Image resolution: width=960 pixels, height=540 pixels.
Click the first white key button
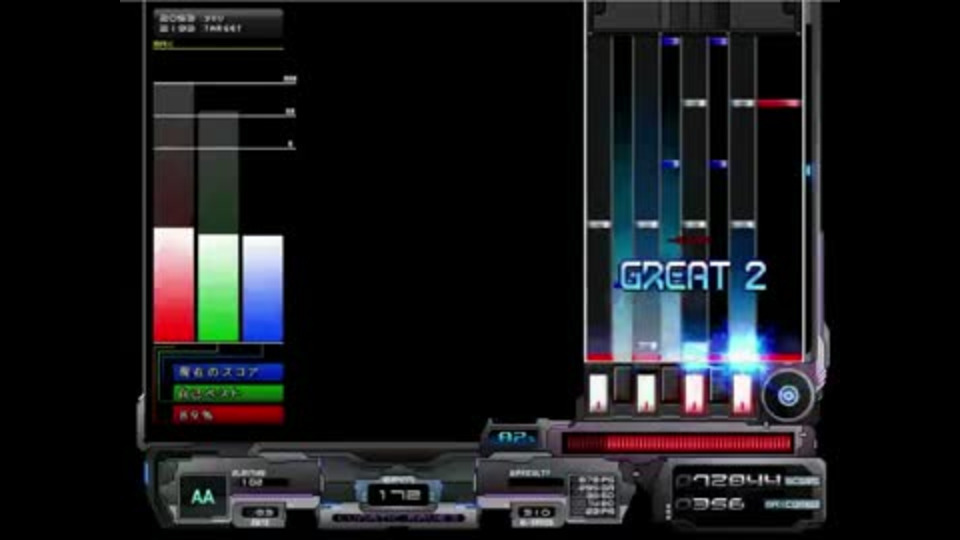coord(598,392)
